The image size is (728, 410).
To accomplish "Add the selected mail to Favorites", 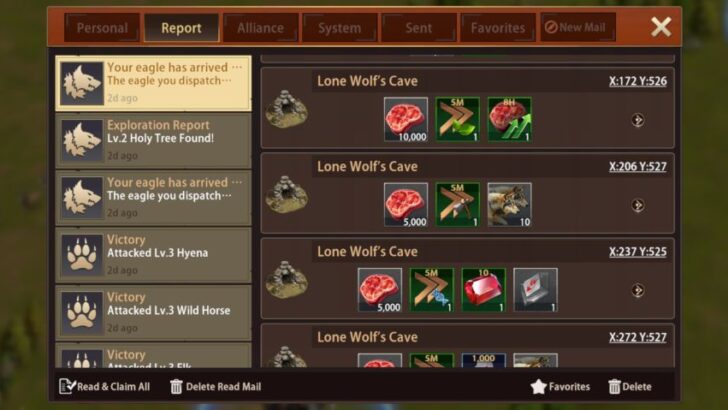I will [560, 386].
